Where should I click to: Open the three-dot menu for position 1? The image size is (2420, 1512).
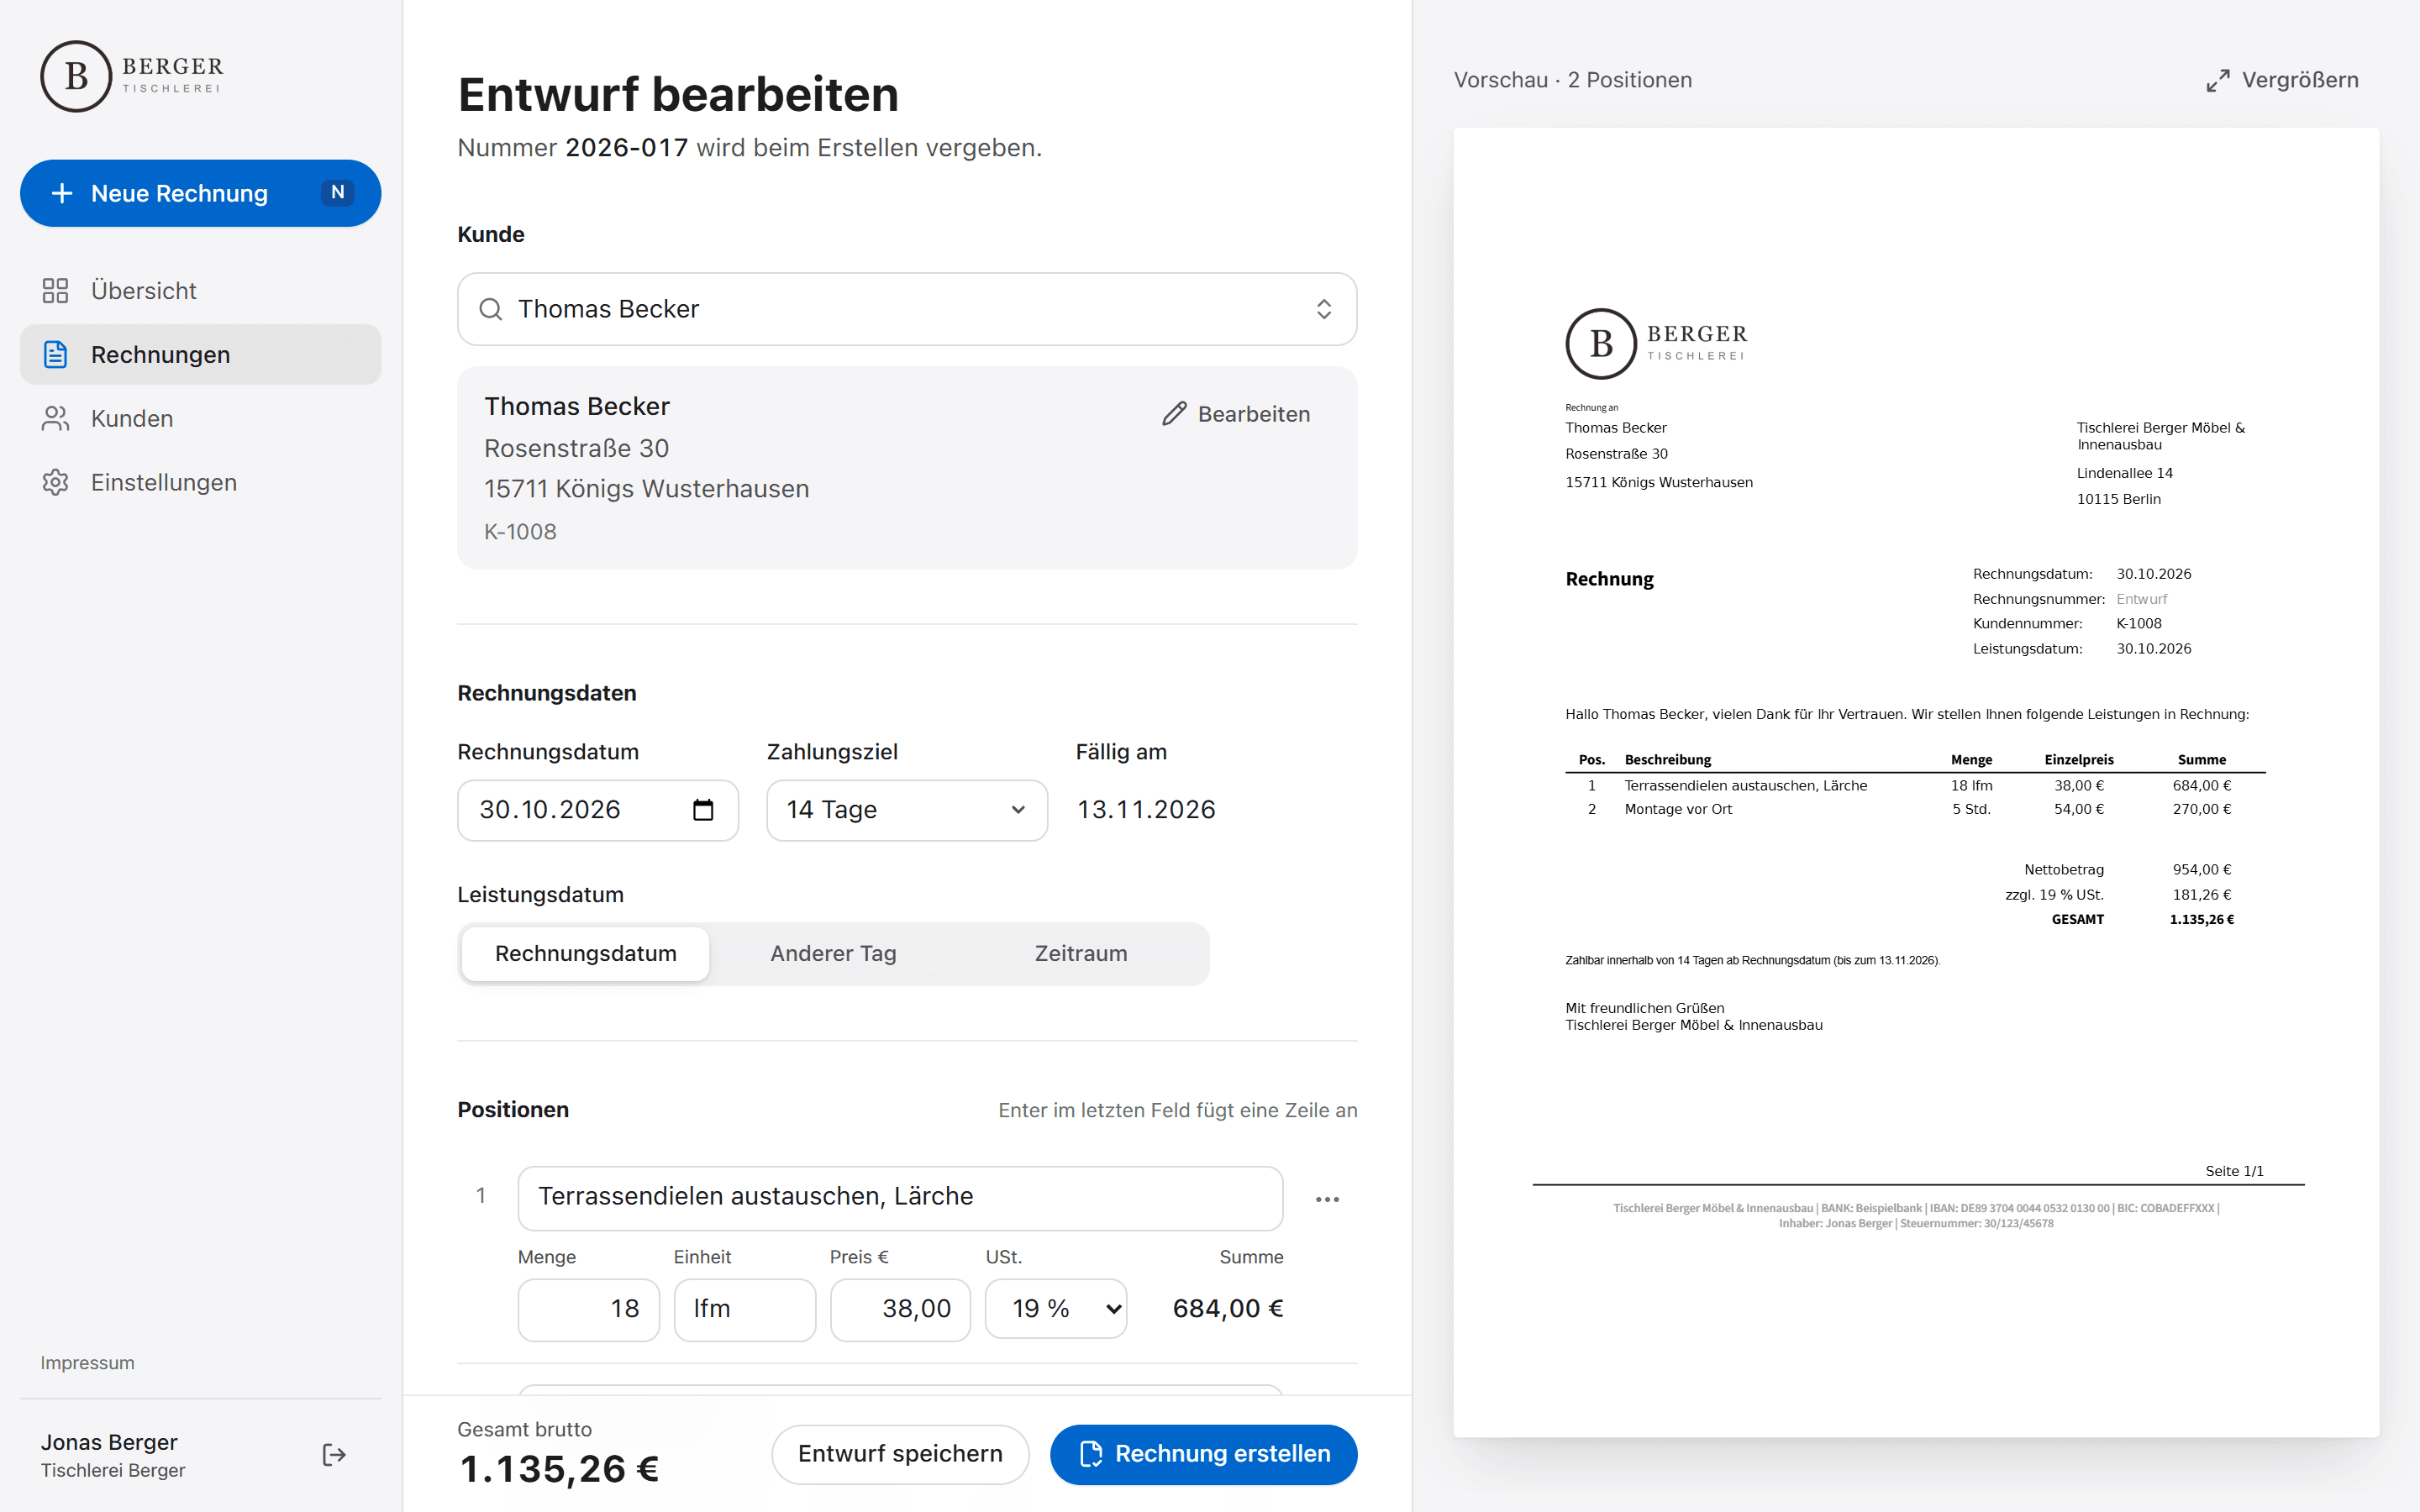click(x=1327, y=1199)
